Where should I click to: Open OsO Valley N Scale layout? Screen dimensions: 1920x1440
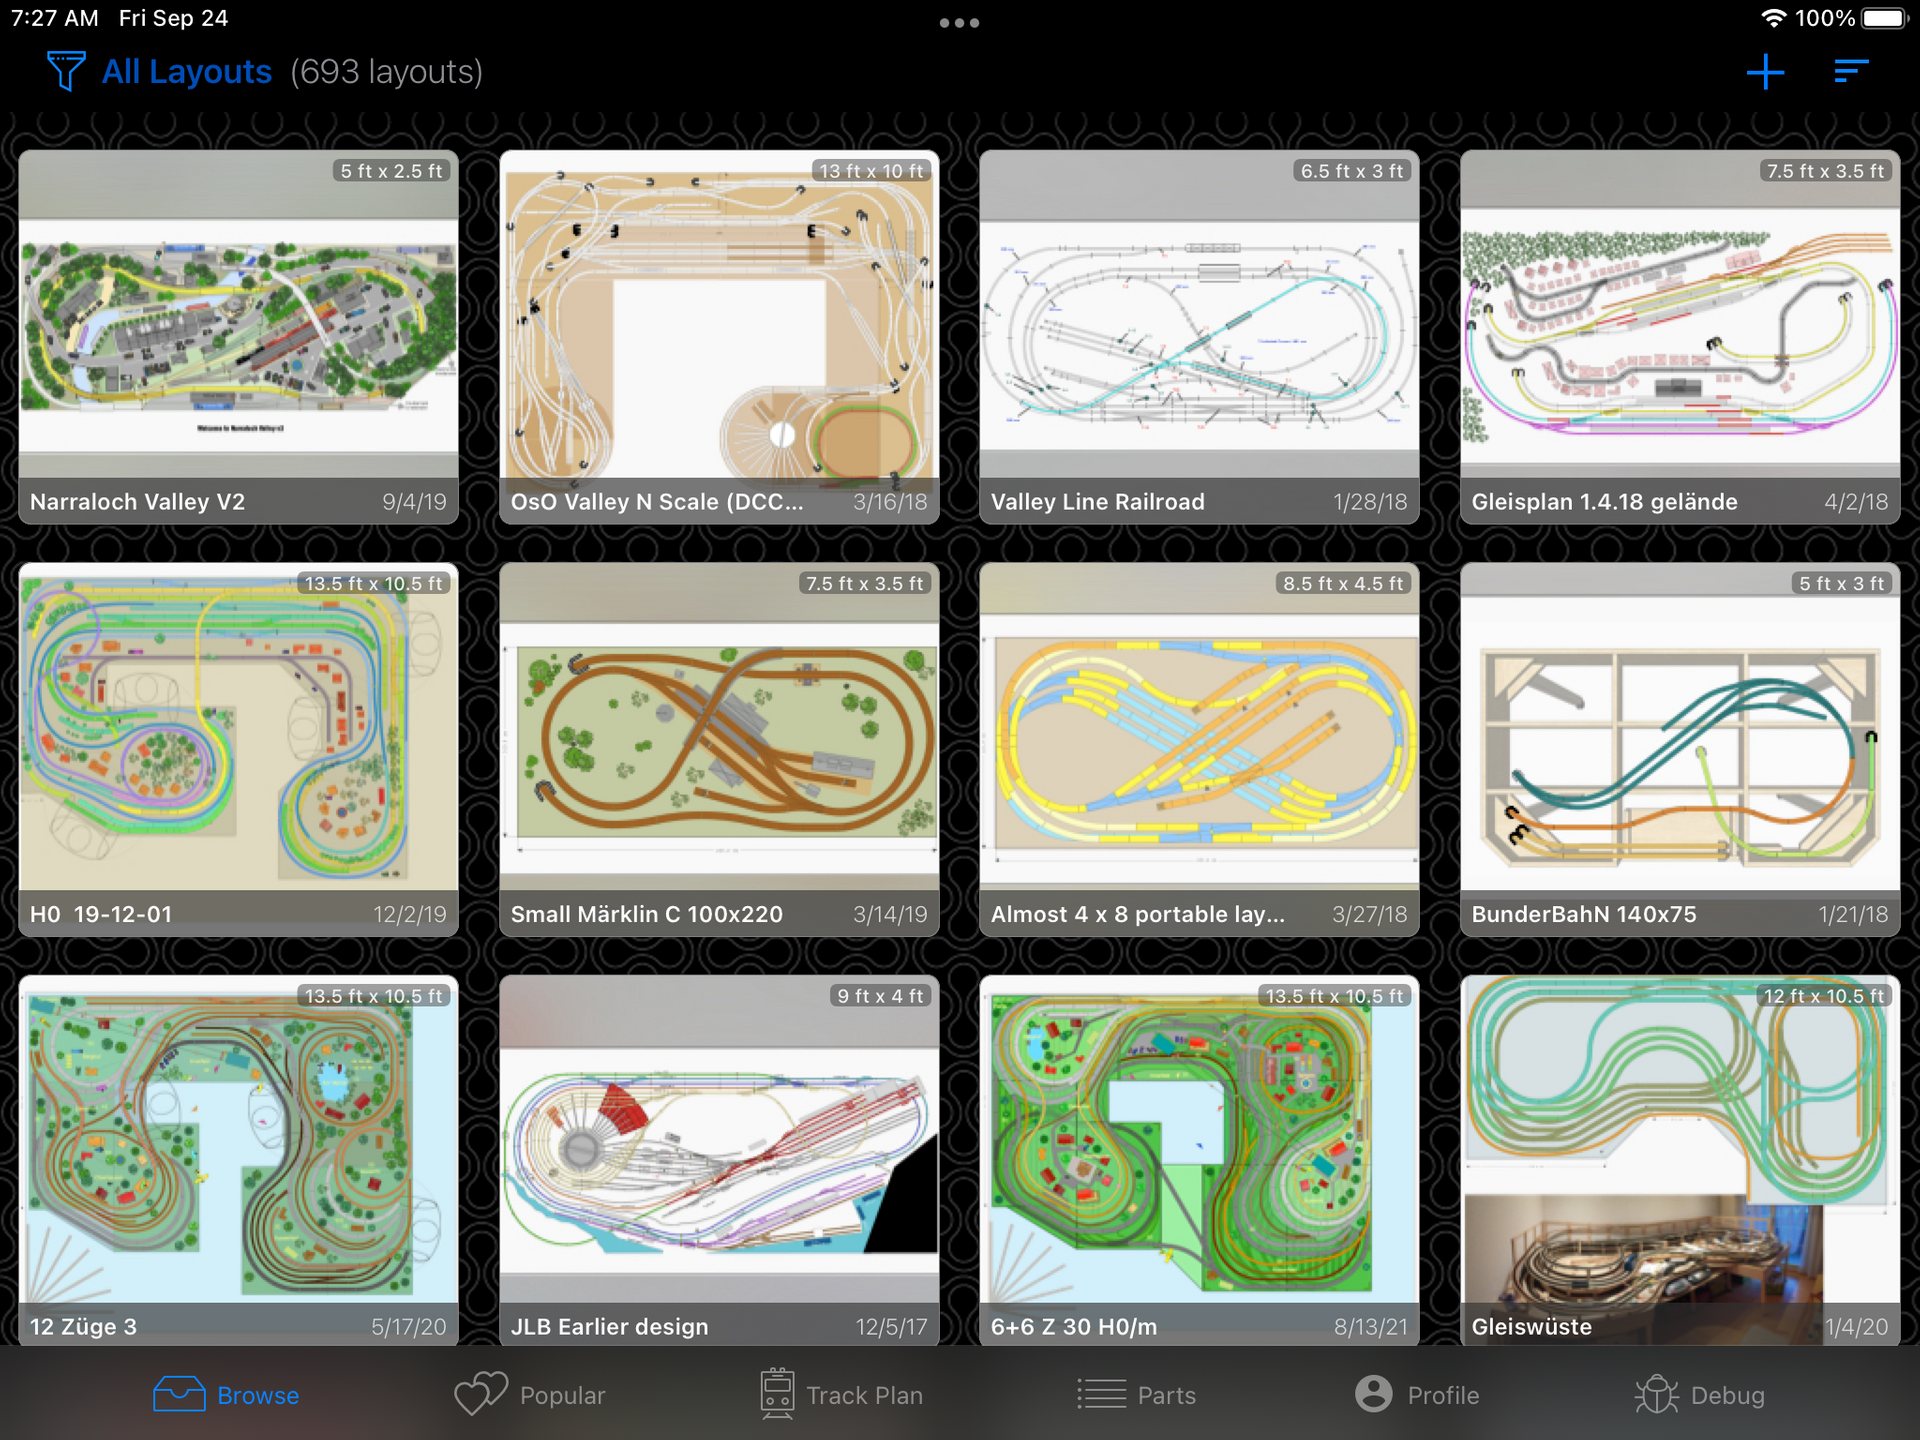[719, 337]
